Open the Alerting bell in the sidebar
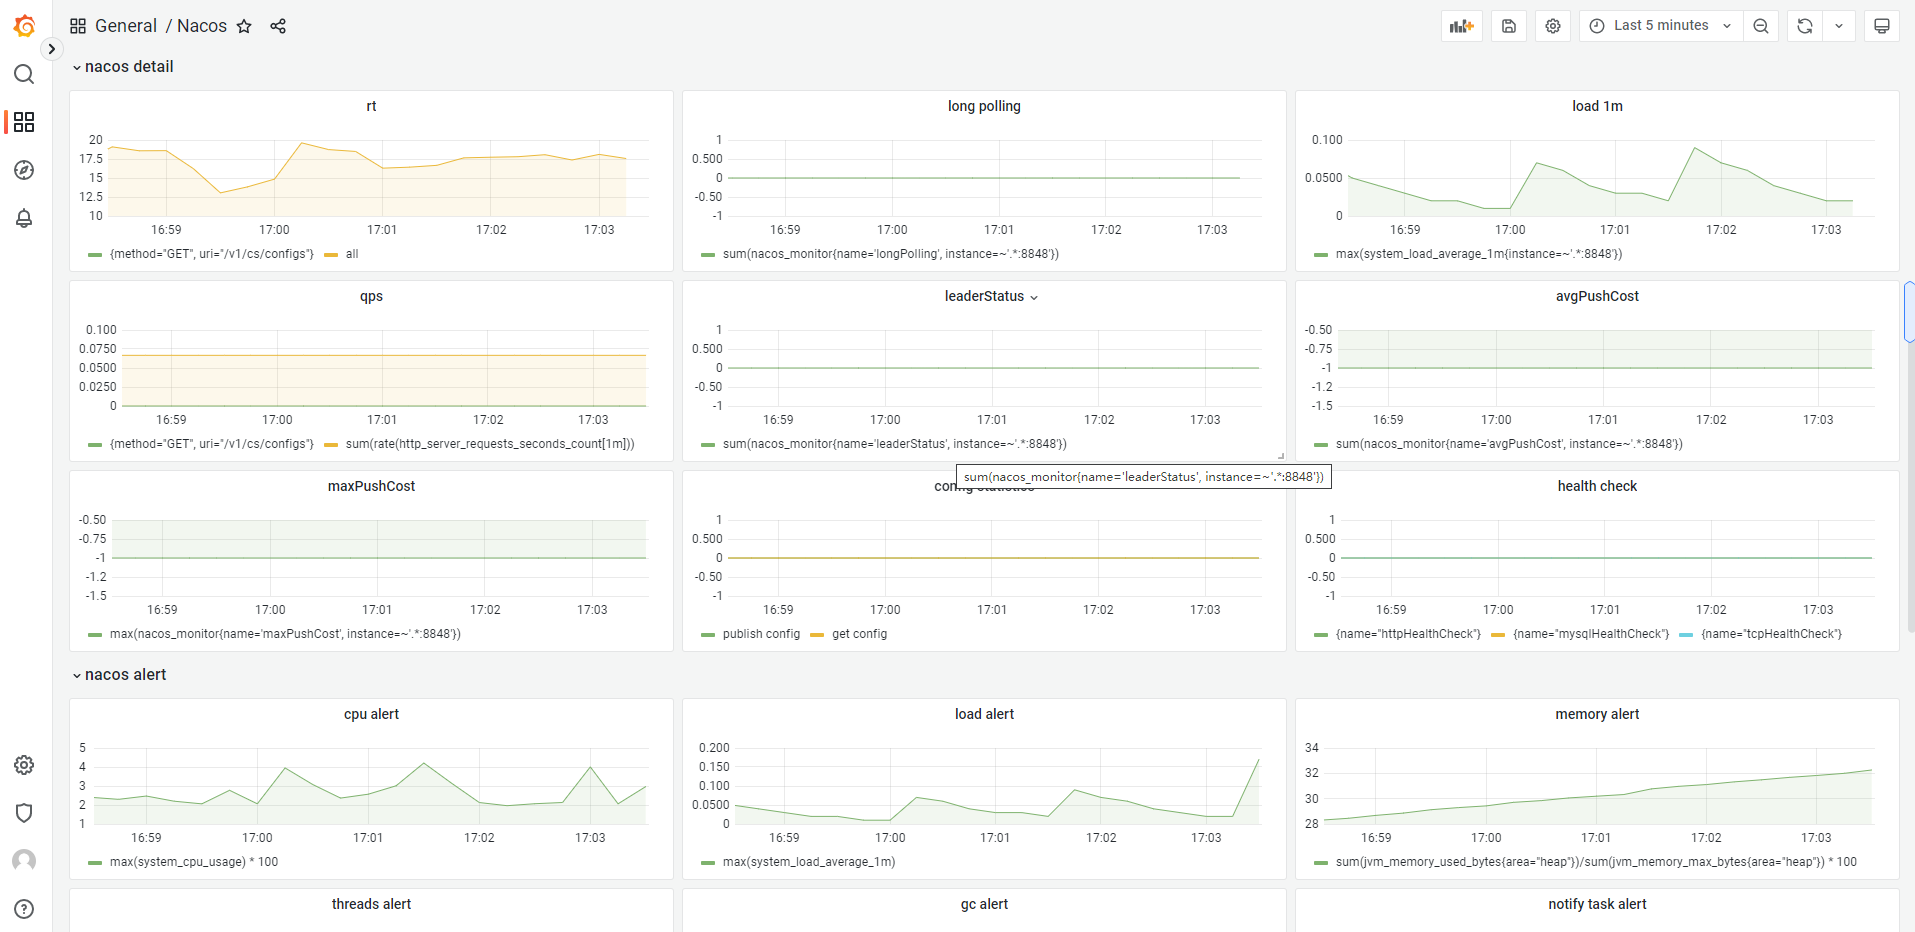The image size is (1915, 932). click(24, 218)
